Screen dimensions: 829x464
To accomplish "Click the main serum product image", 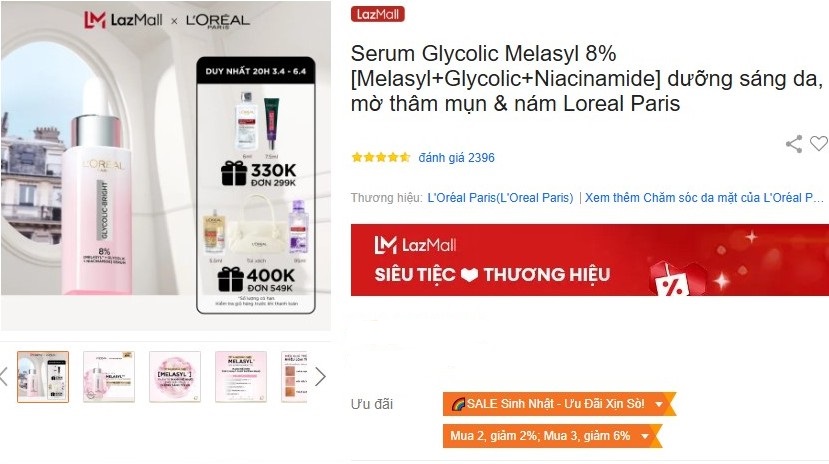I will [165, 165].
